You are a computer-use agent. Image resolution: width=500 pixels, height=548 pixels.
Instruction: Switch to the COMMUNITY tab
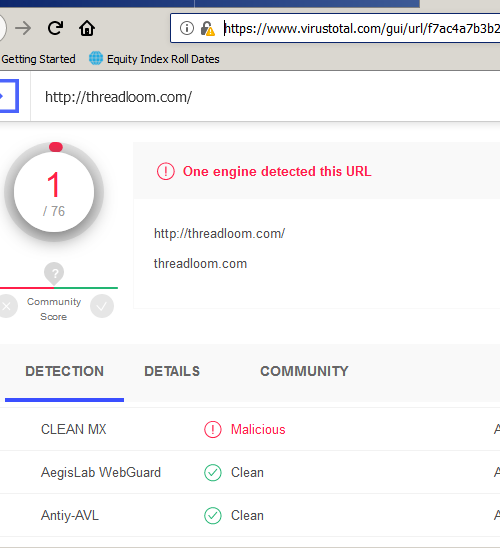click(x=304, y=371)
